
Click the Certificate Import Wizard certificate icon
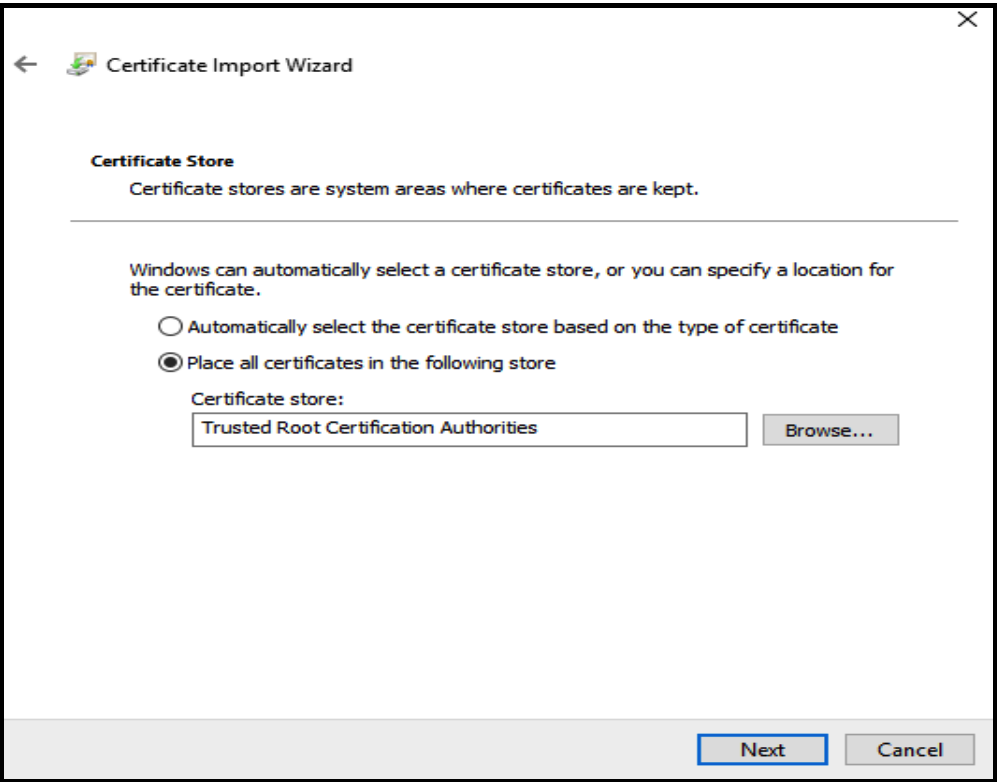(80, 65)
